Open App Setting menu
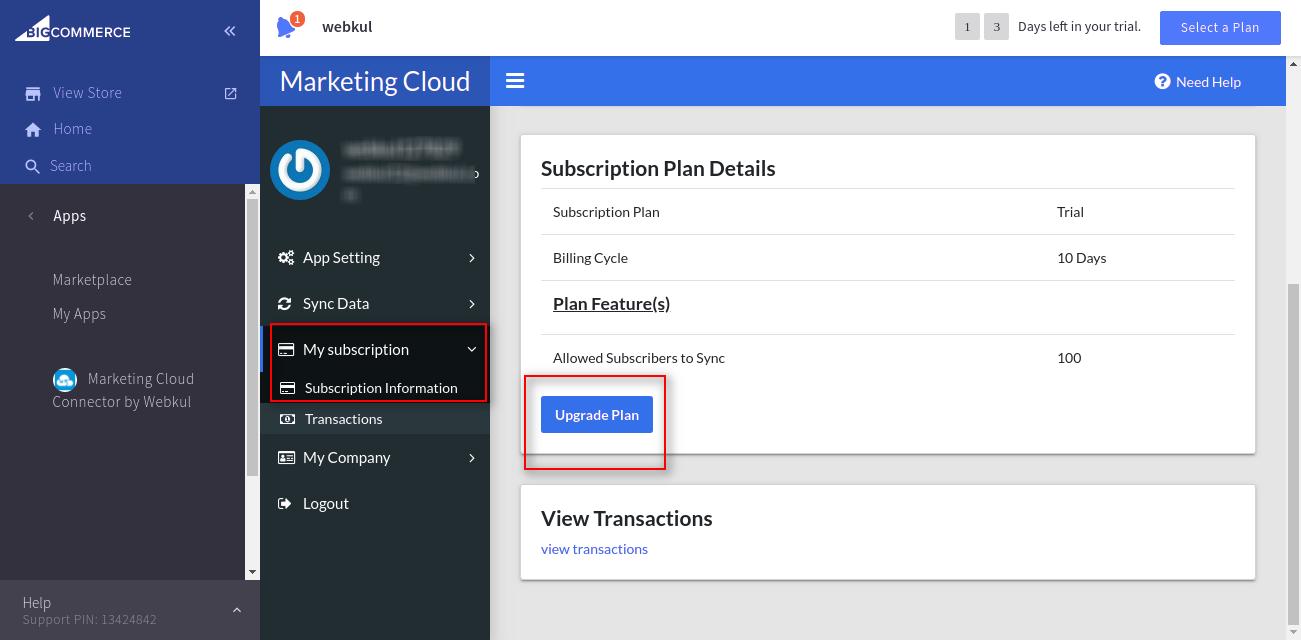Screen dimensions: 1301x640 coord(375,258)
